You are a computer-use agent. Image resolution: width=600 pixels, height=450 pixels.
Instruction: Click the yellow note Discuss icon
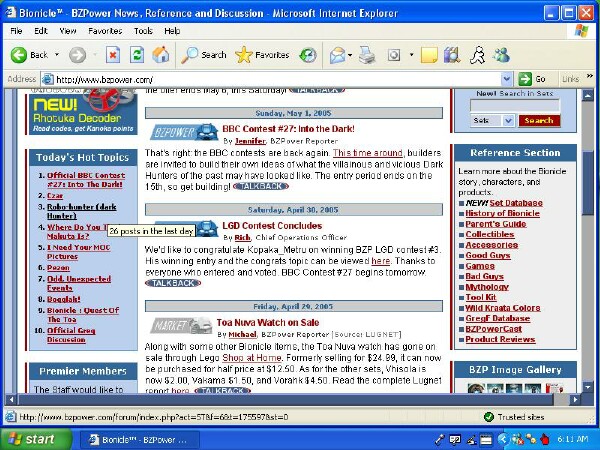(429, 55)
